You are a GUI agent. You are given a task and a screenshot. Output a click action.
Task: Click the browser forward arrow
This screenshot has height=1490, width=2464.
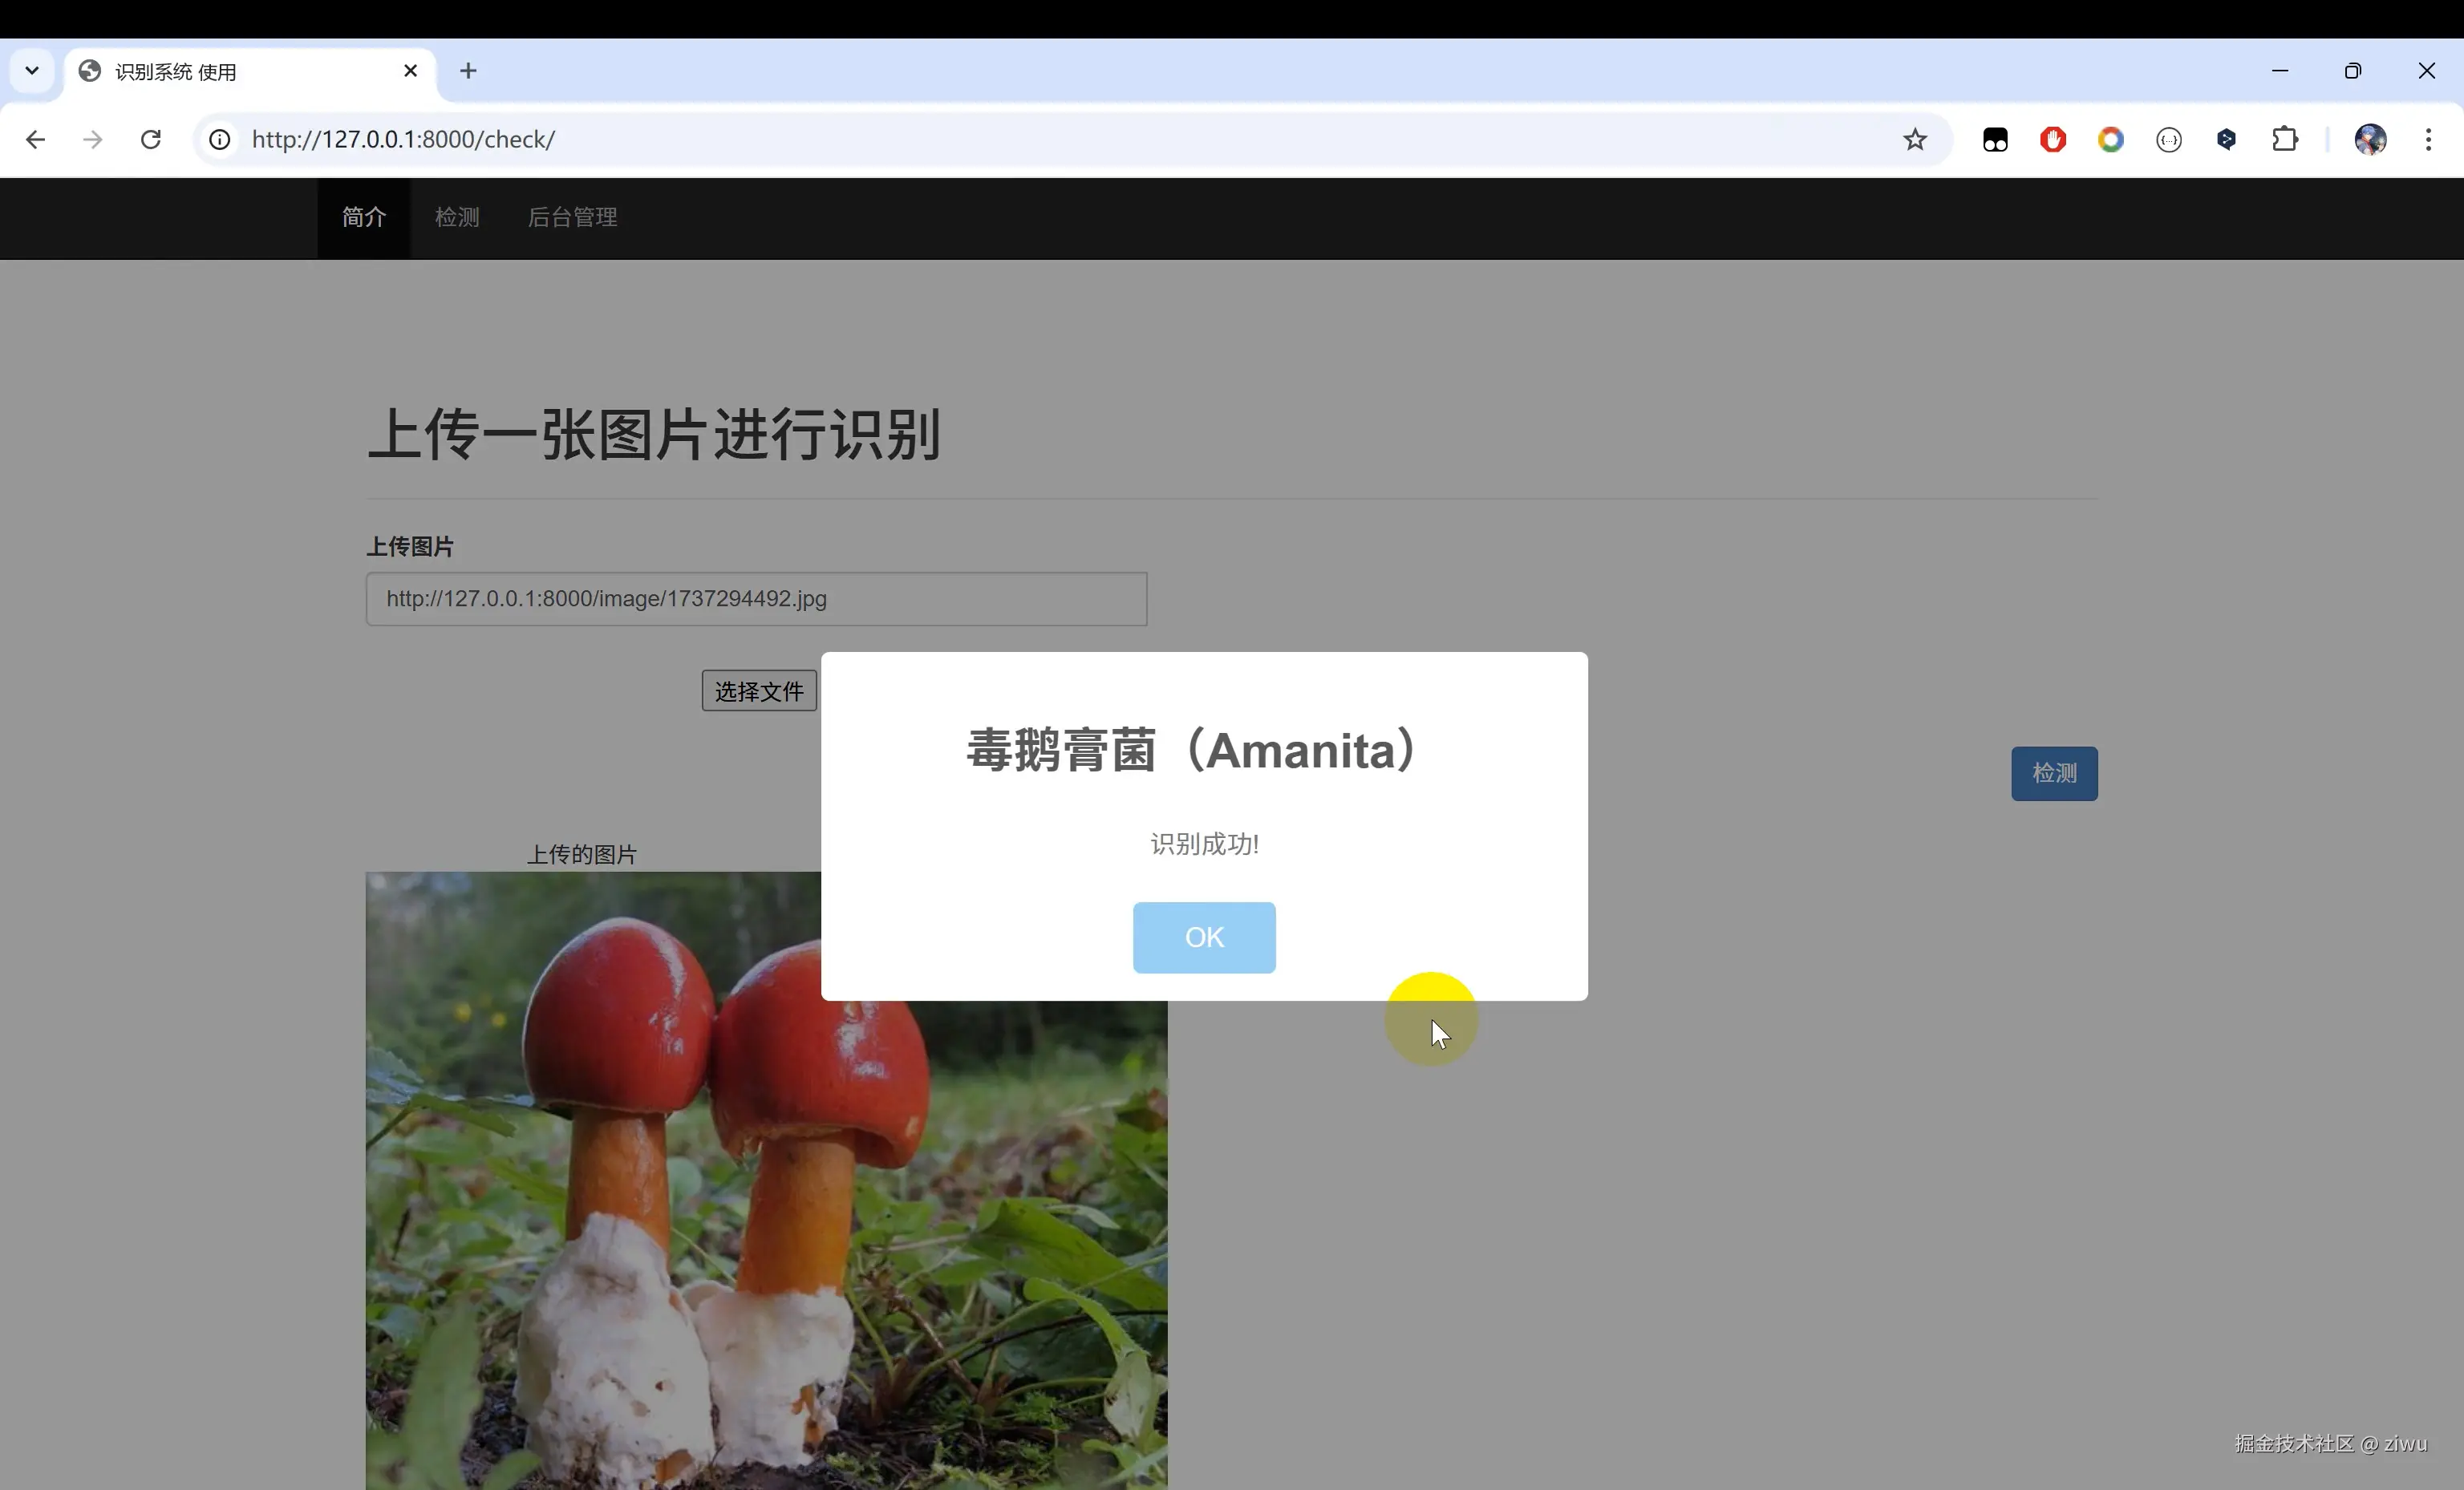coord(93,140)
